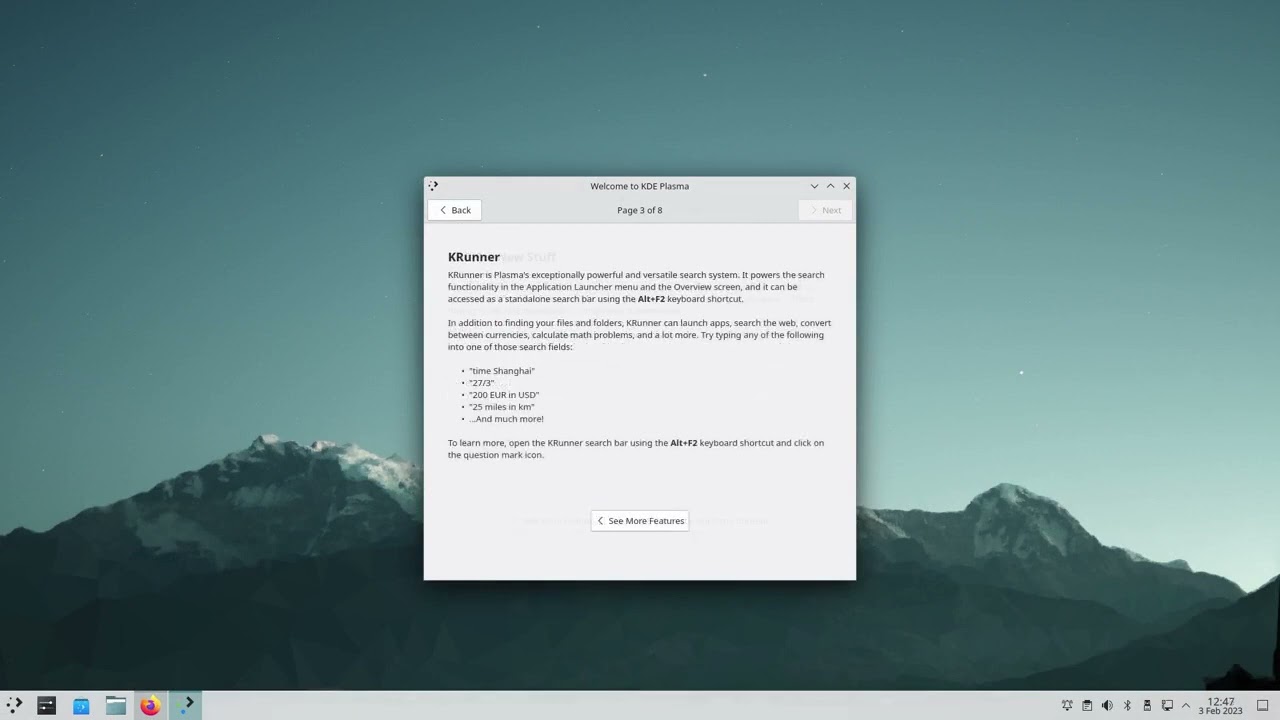The image size is (1280, 720).
Task: Click the disabled Next button
Action: point(825,210)
